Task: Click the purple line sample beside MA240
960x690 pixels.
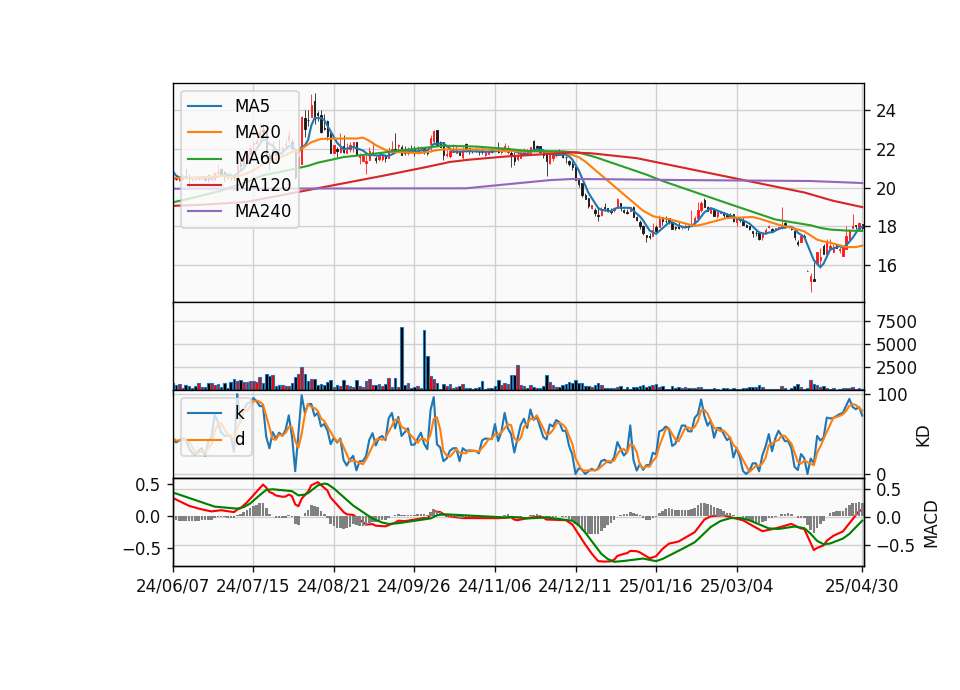Action: coord(204,211)
